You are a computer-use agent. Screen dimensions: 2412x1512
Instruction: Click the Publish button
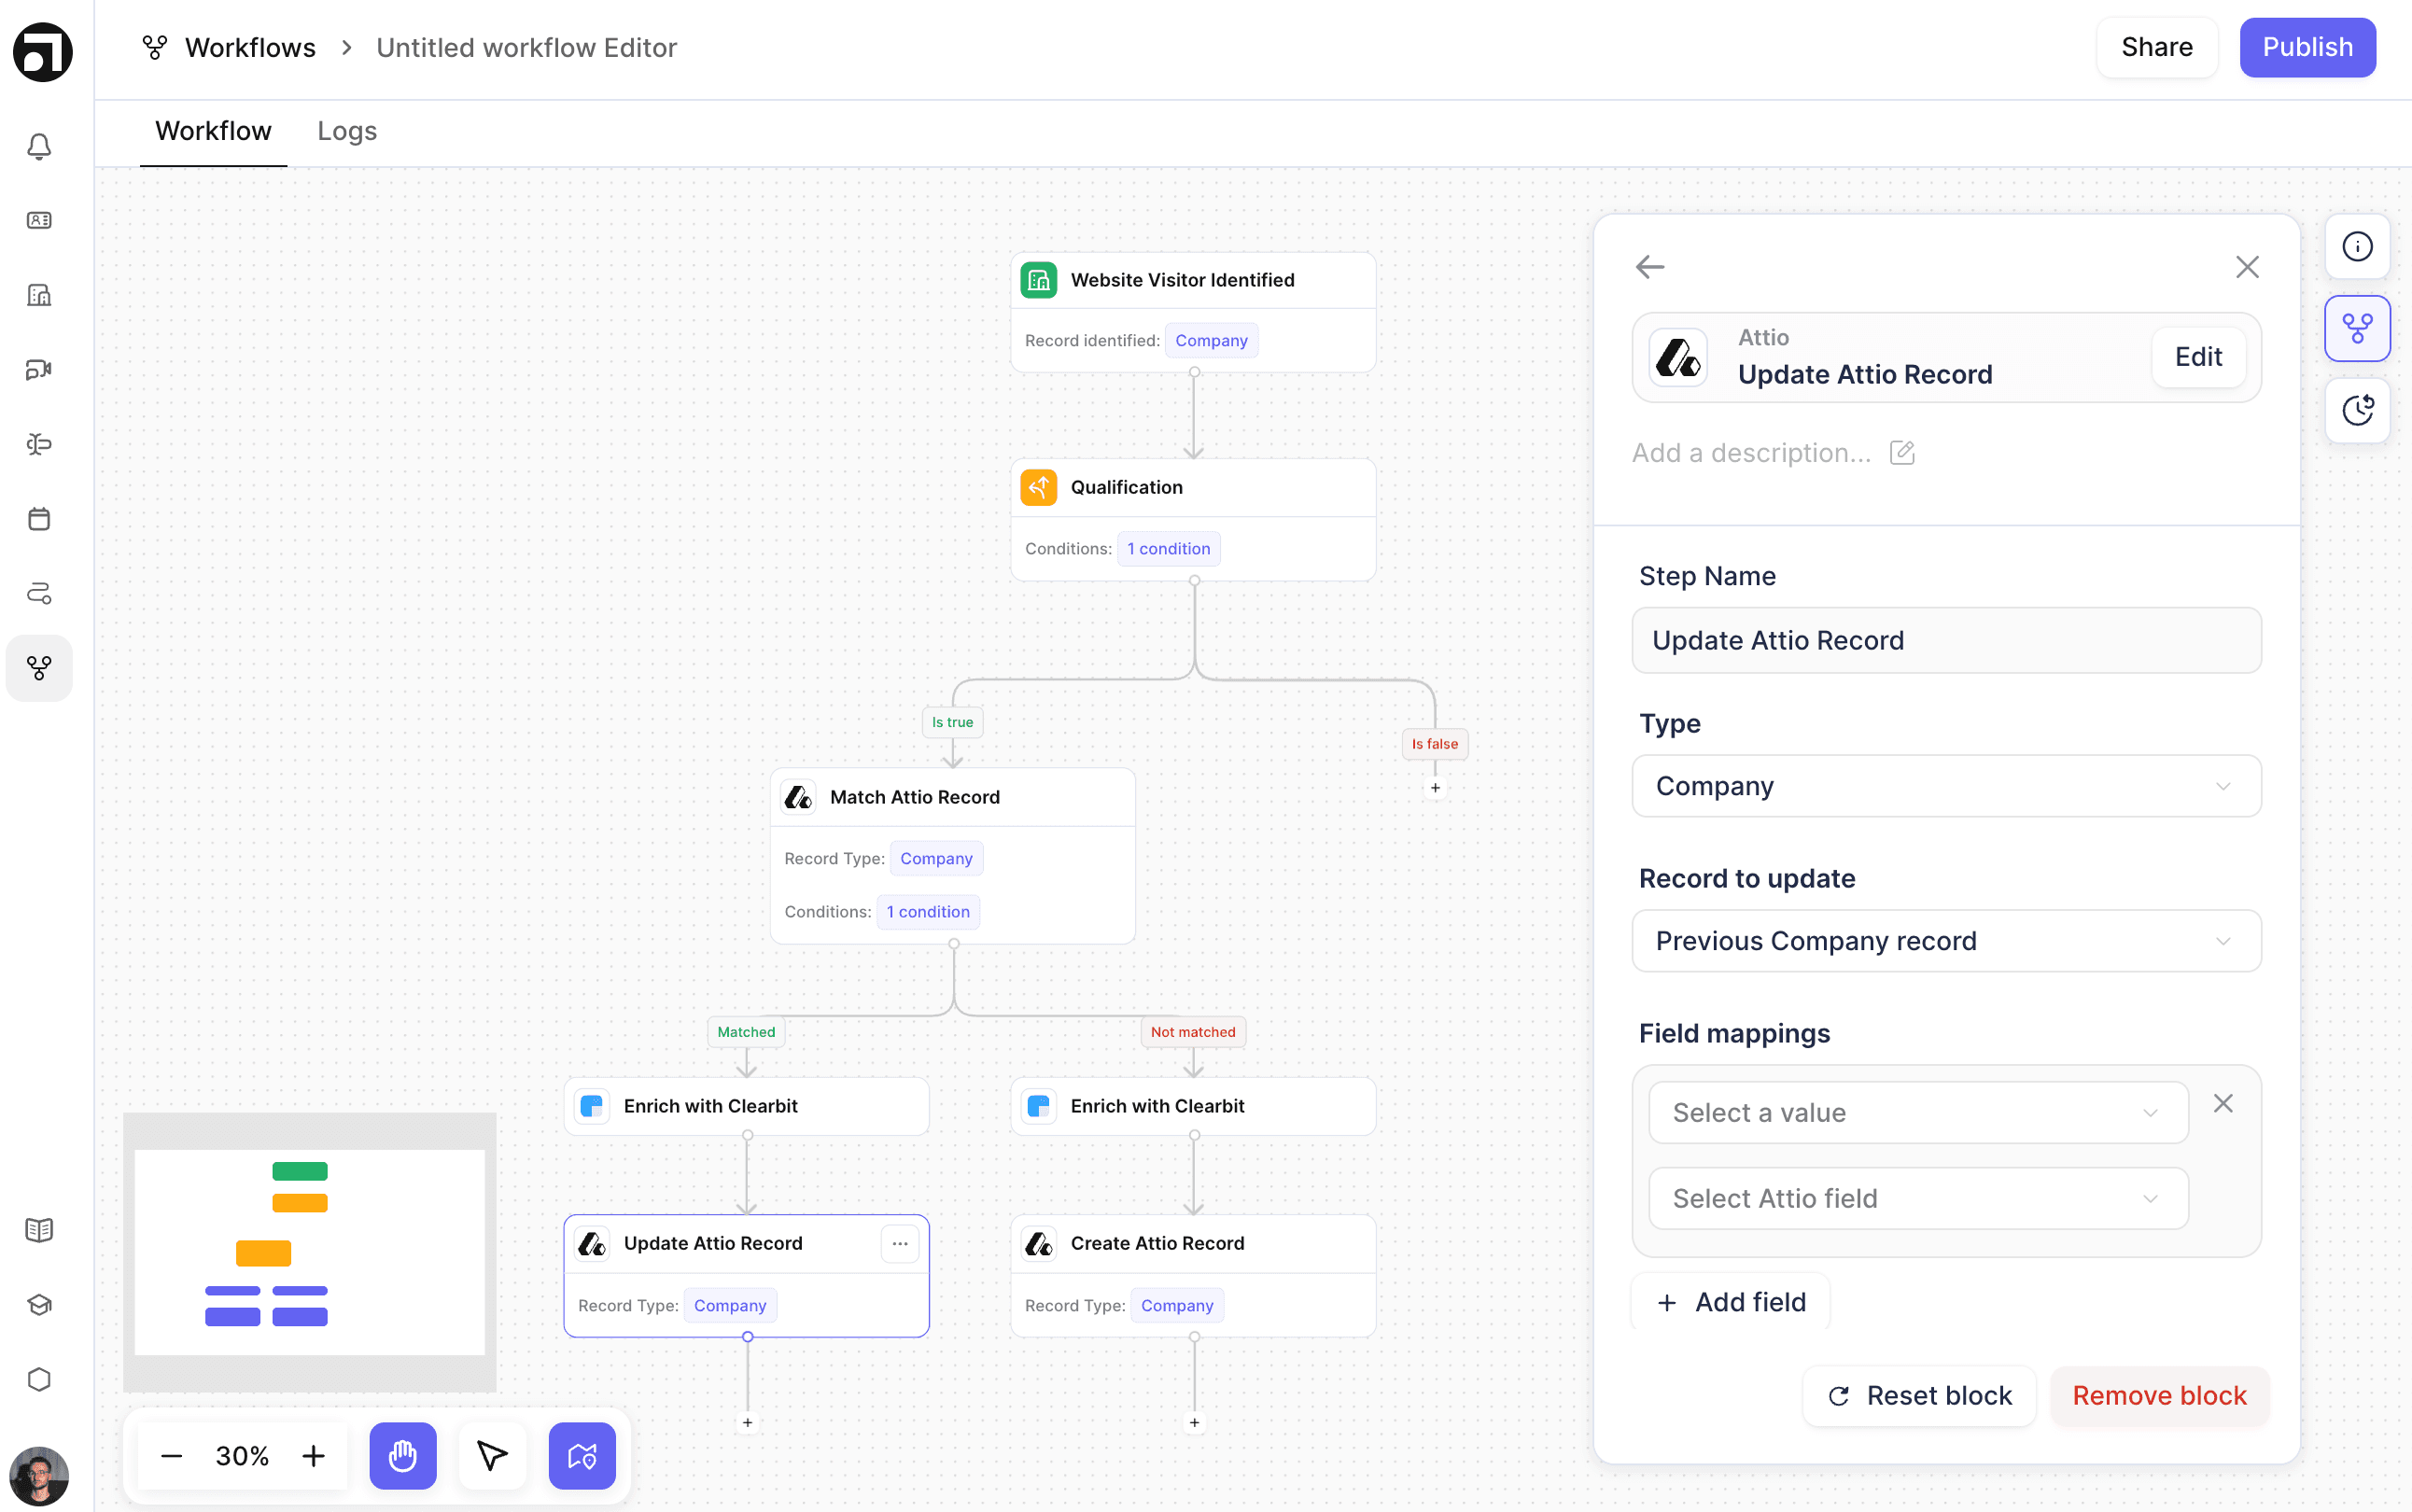click(x=2307, y=47)
